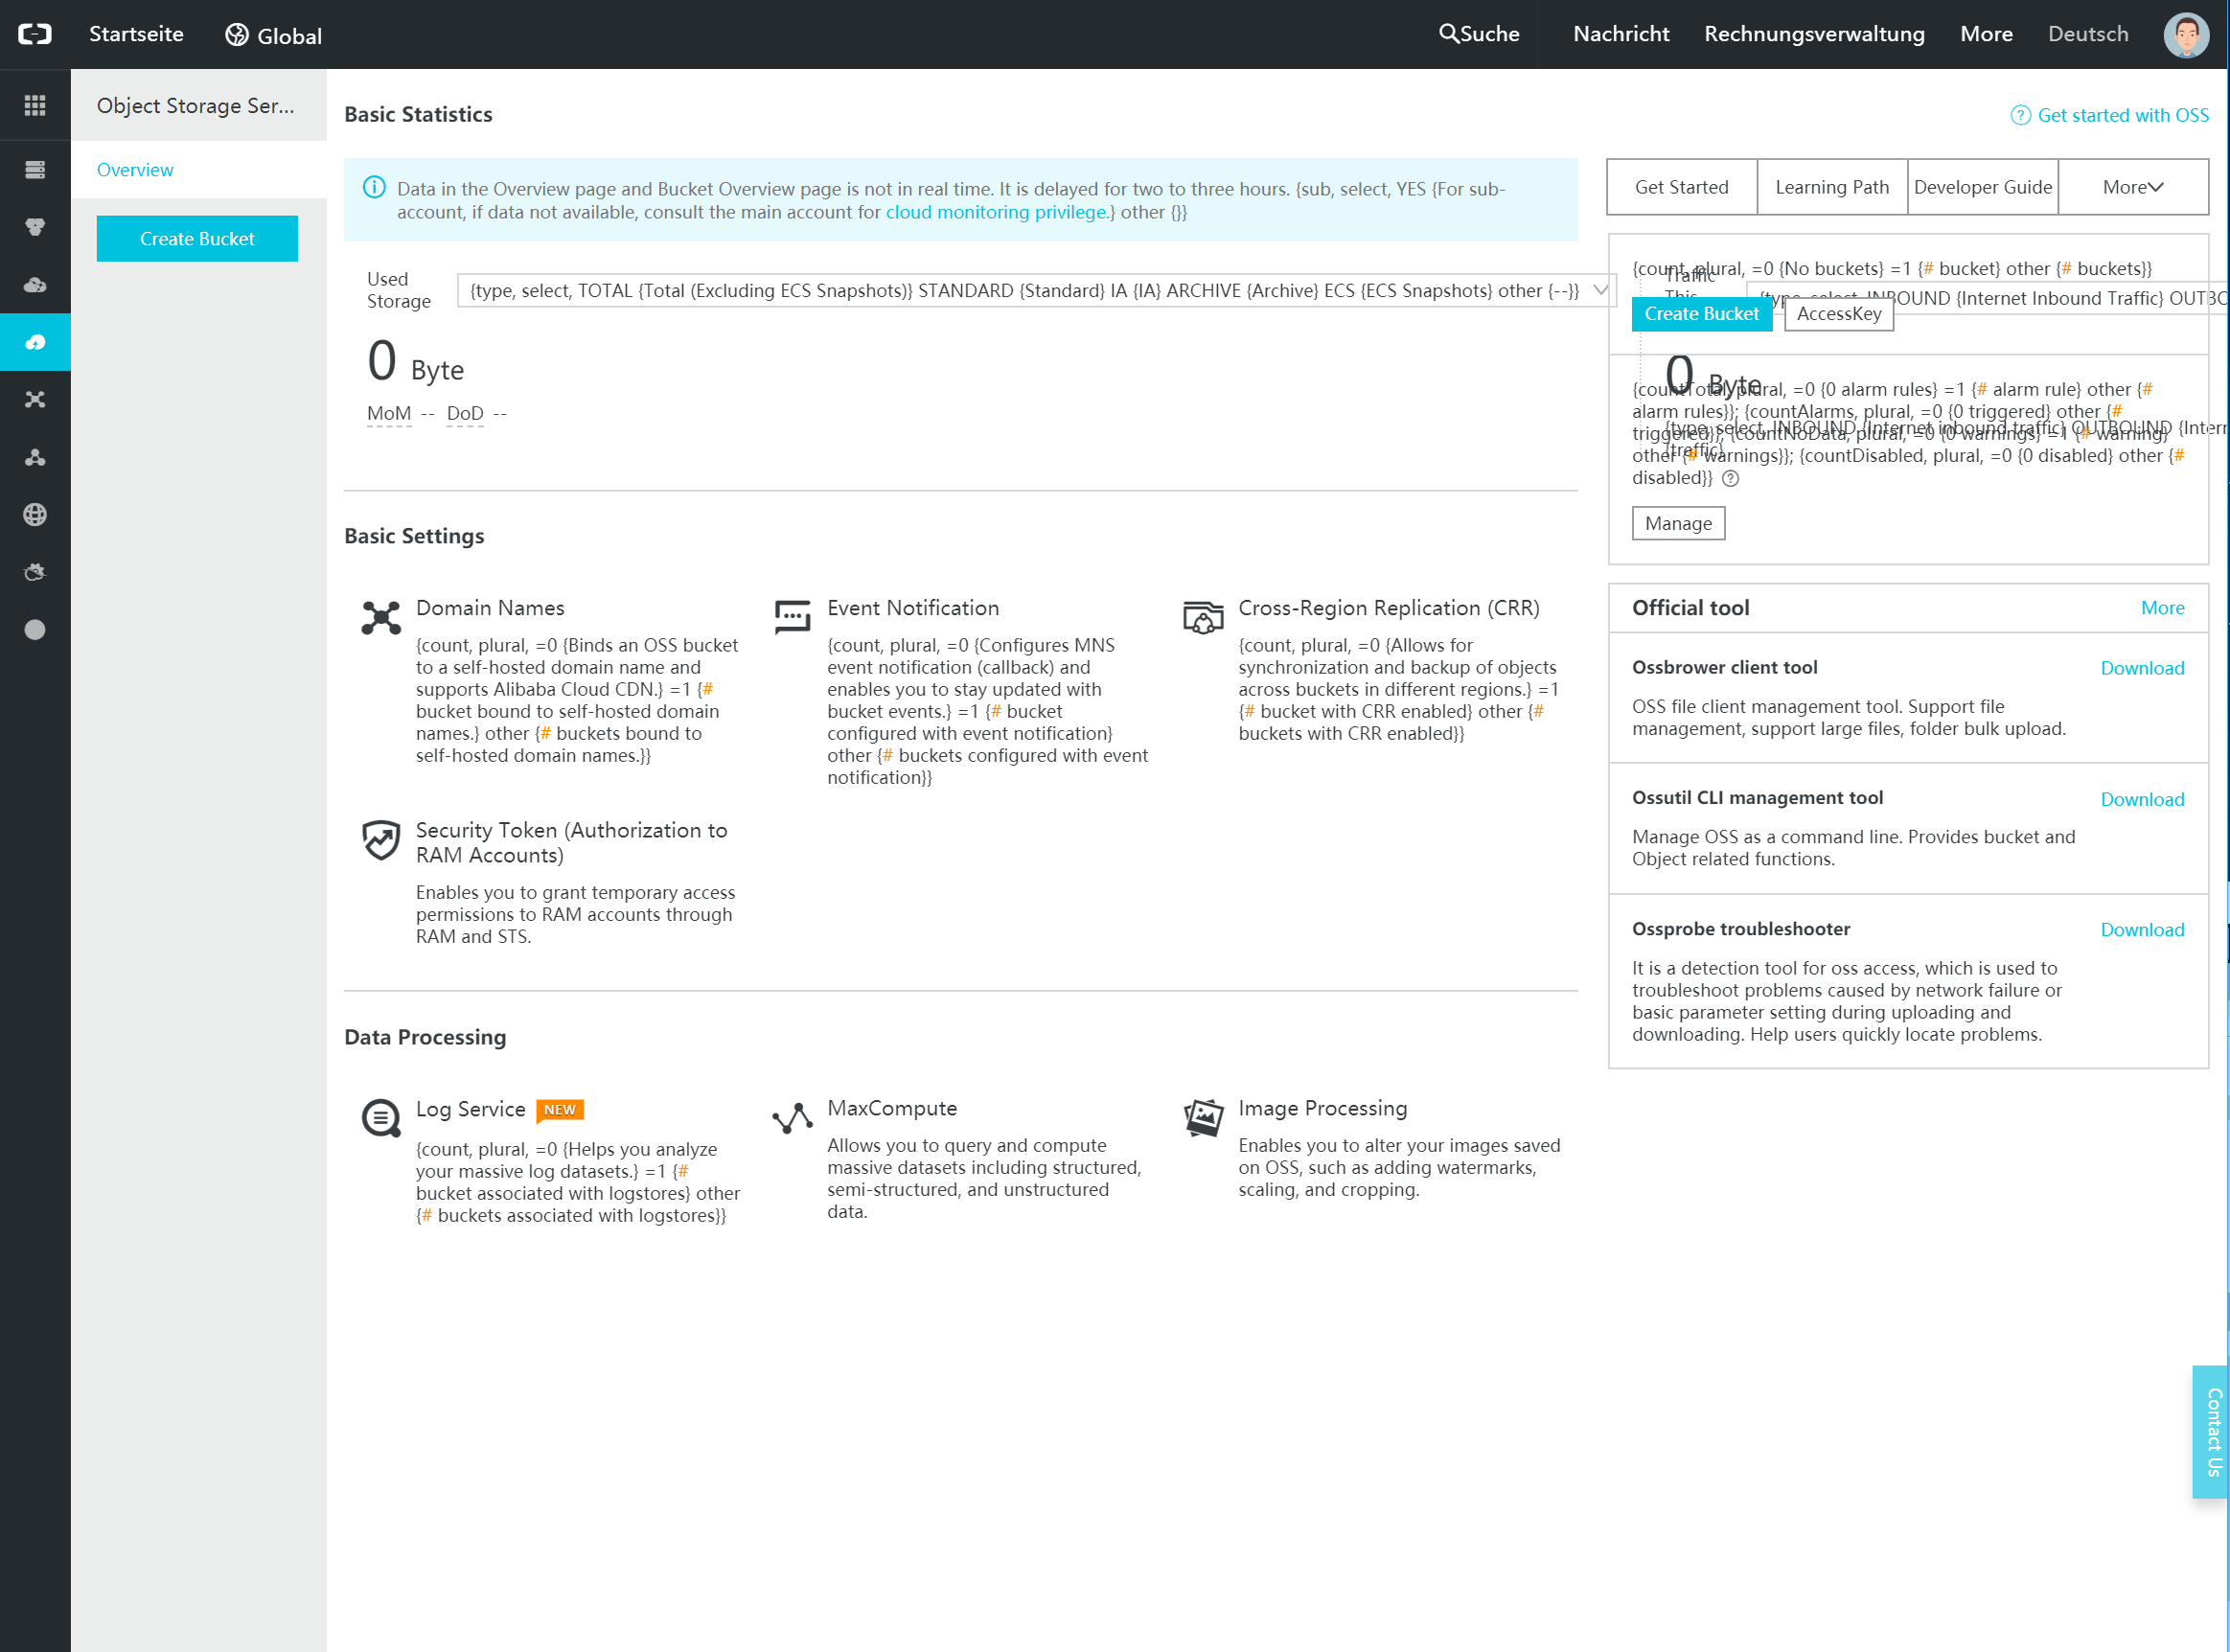Screen dimensions: 2230x1652
Task: Click the cloud network sidebar icon
Action: tap(35, 285)
